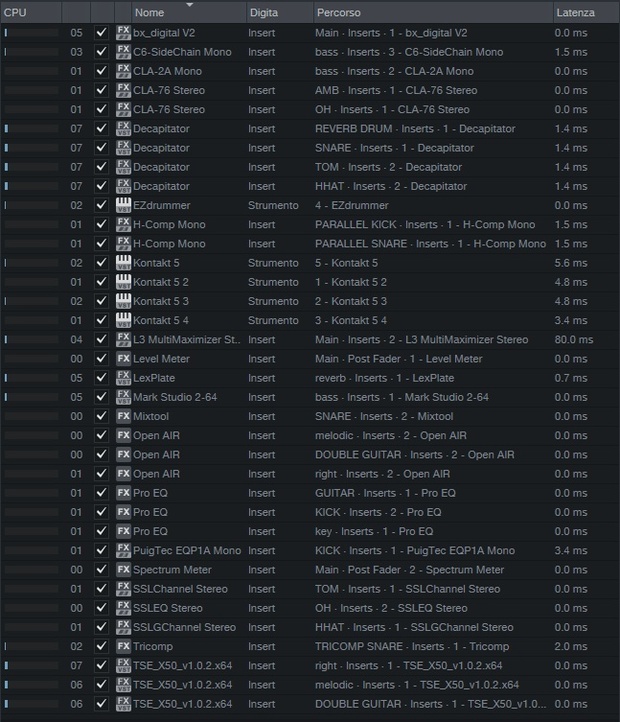Click the instrument keyboard icon for EZdrummer
620x722 pixels.
(x=123, y=205)
